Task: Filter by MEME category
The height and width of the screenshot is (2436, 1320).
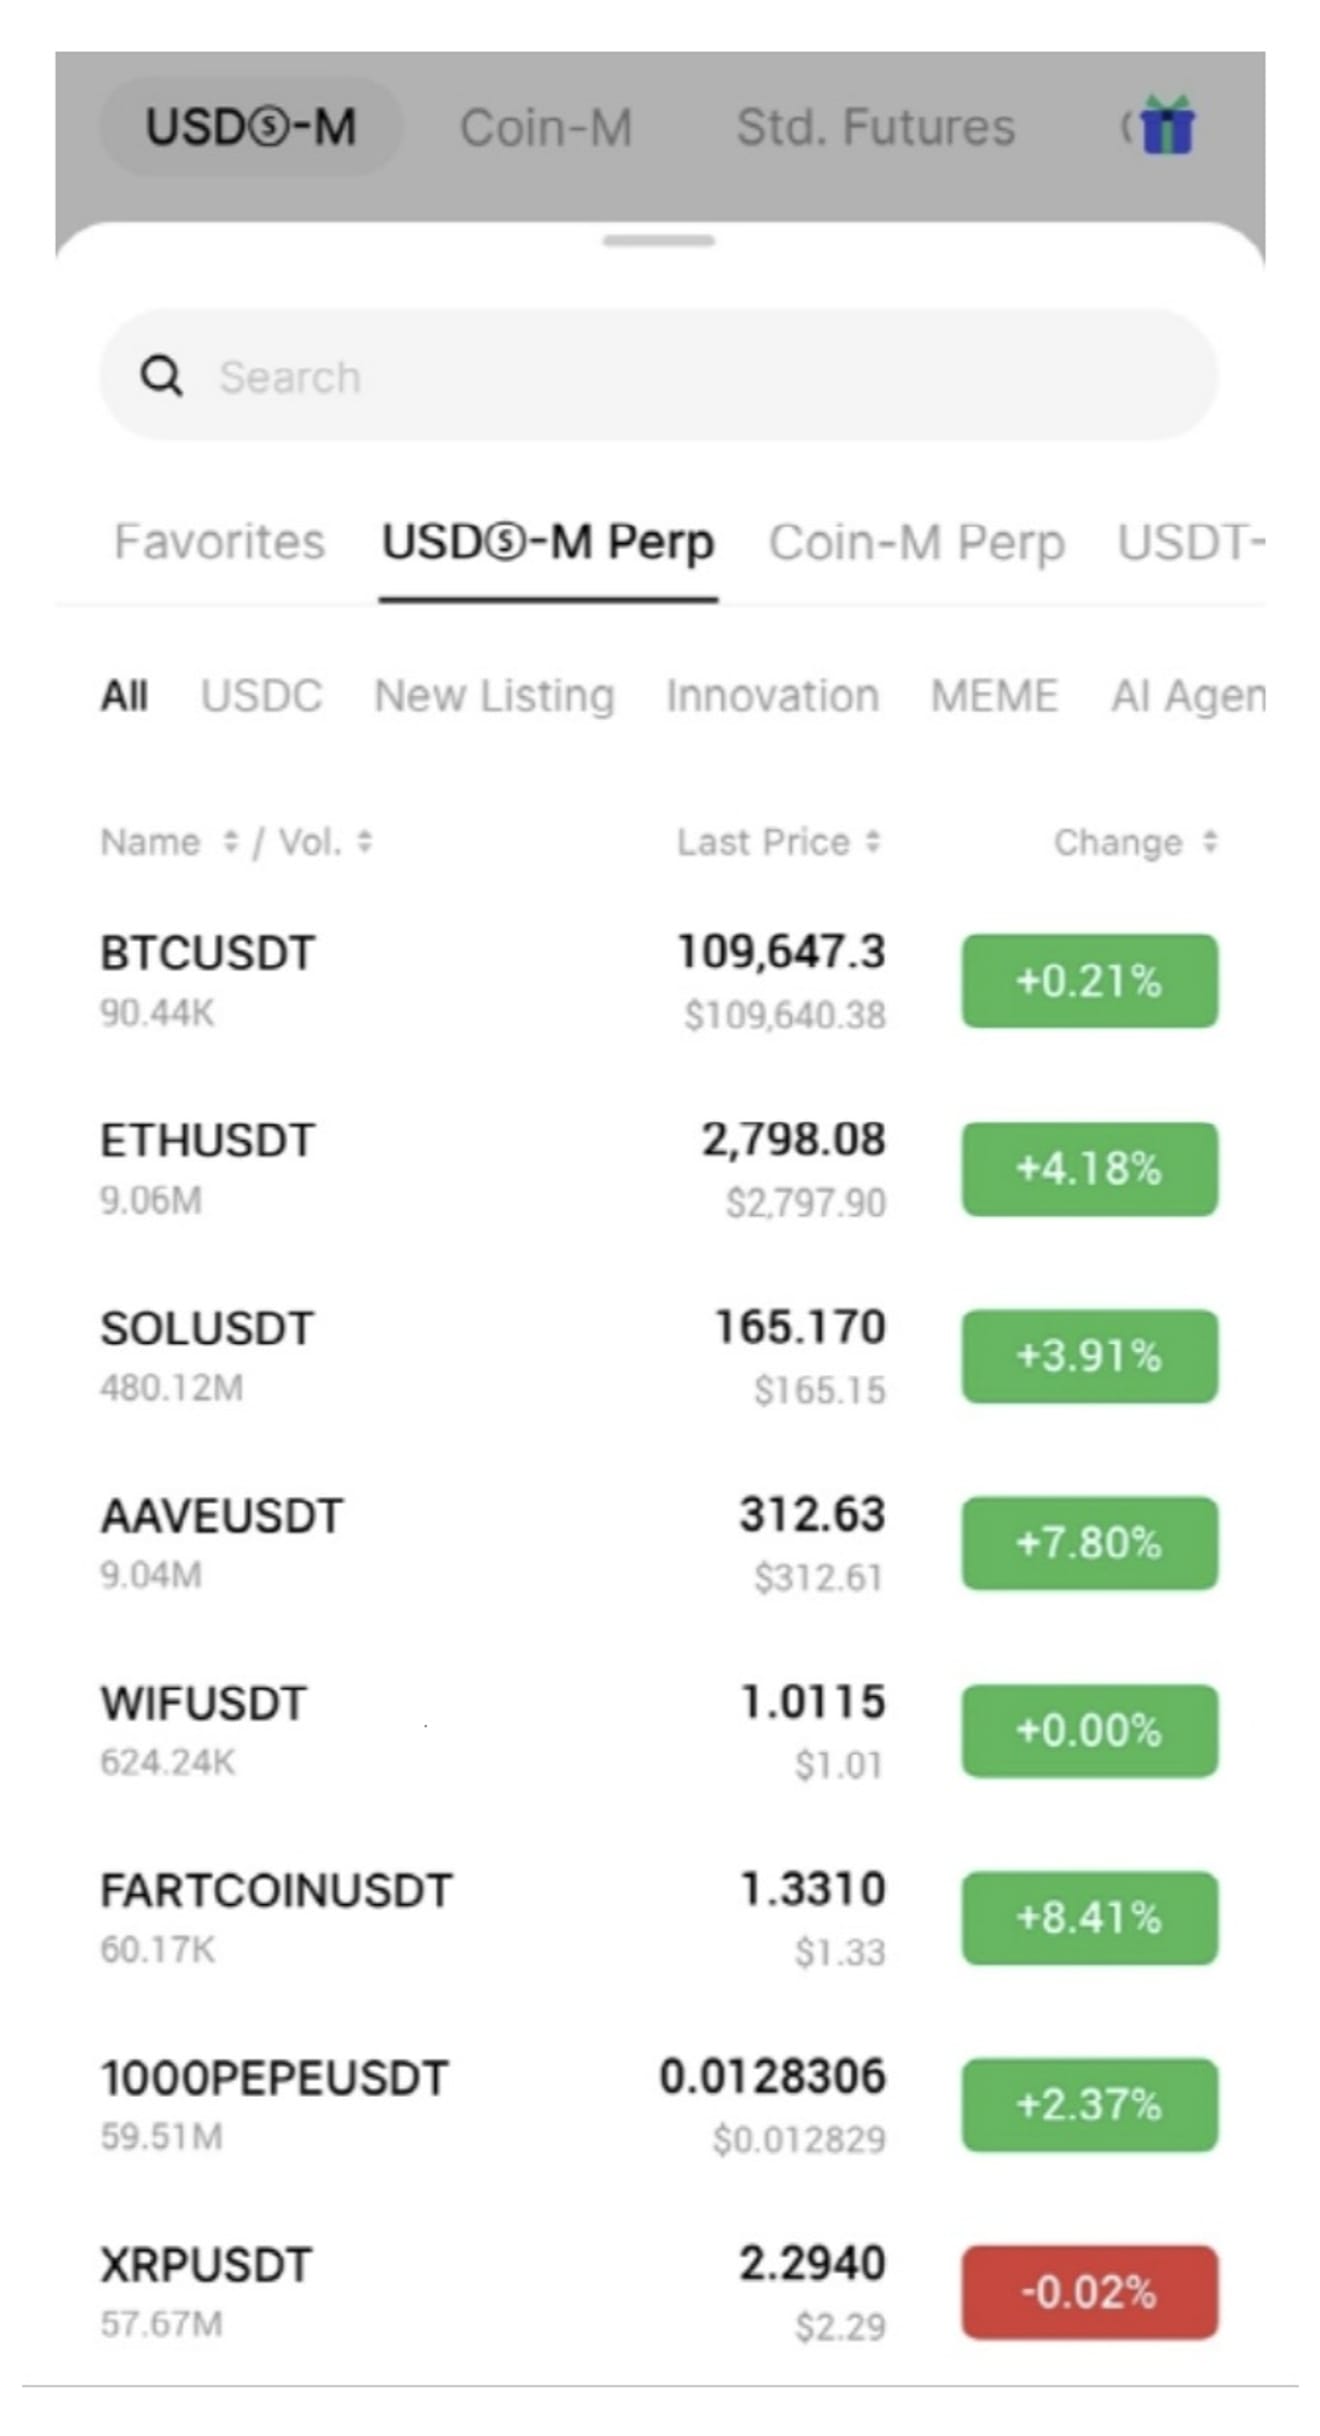Action: click(x=994, y=695)
